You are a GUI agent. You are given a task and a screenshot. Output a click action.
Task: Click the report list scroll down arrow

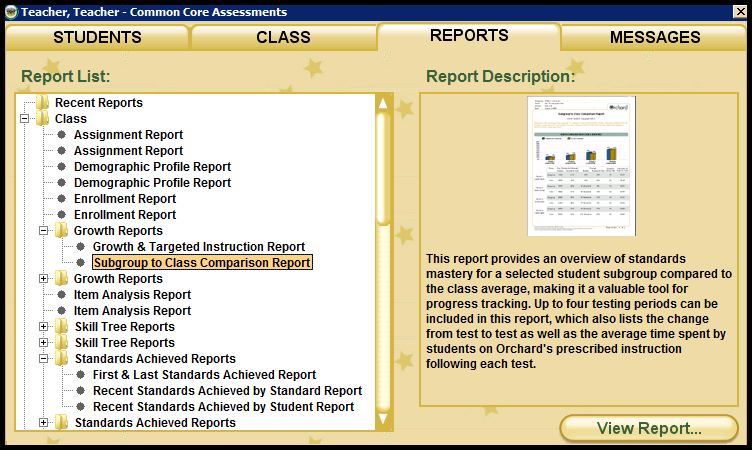383,419
